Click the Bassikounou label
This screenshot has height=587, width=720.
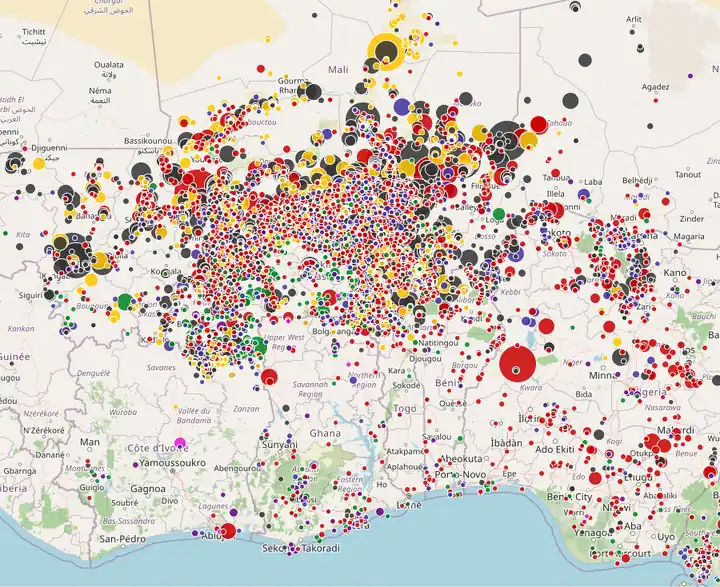[x=148, y=141]
